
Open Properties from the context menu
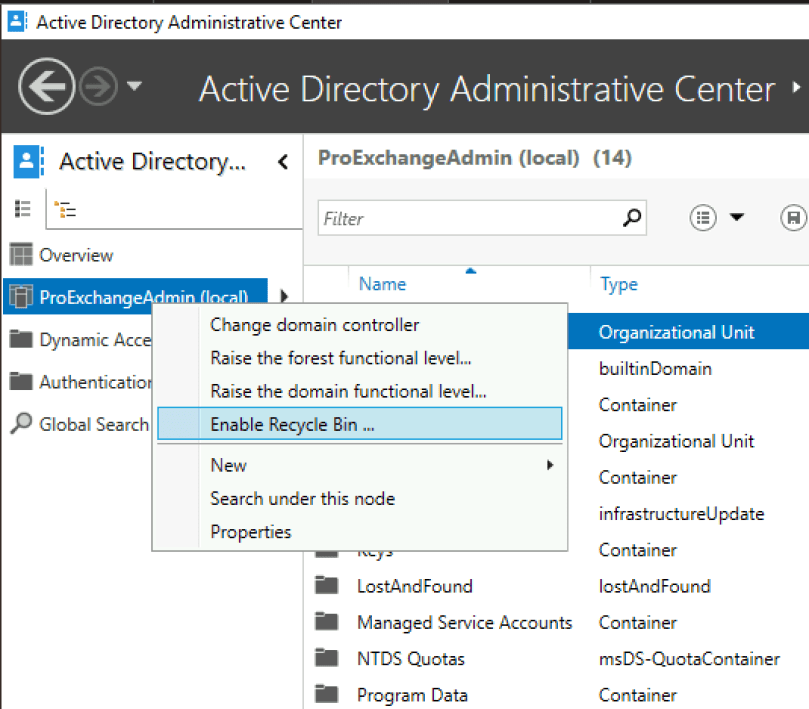(250, 531)
